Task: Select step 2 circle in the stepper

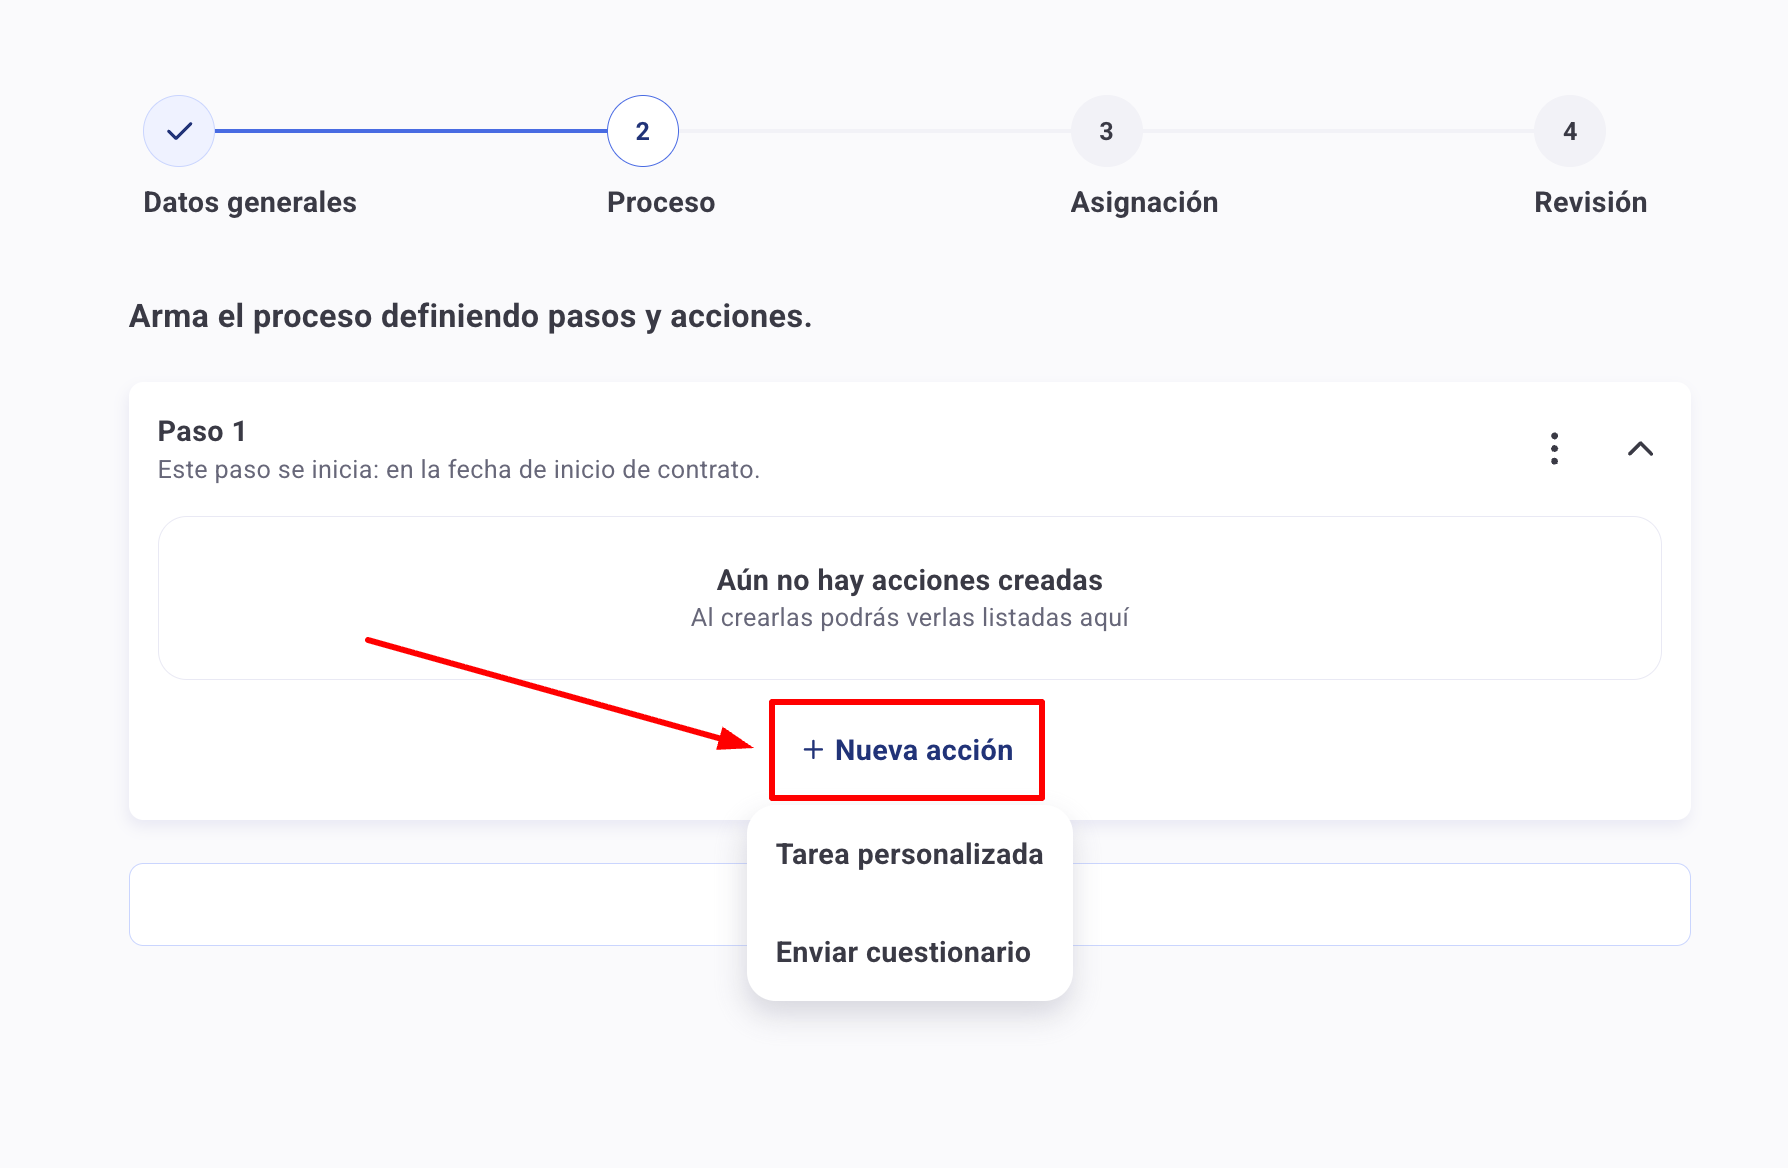Action: [x=642, y=131]
